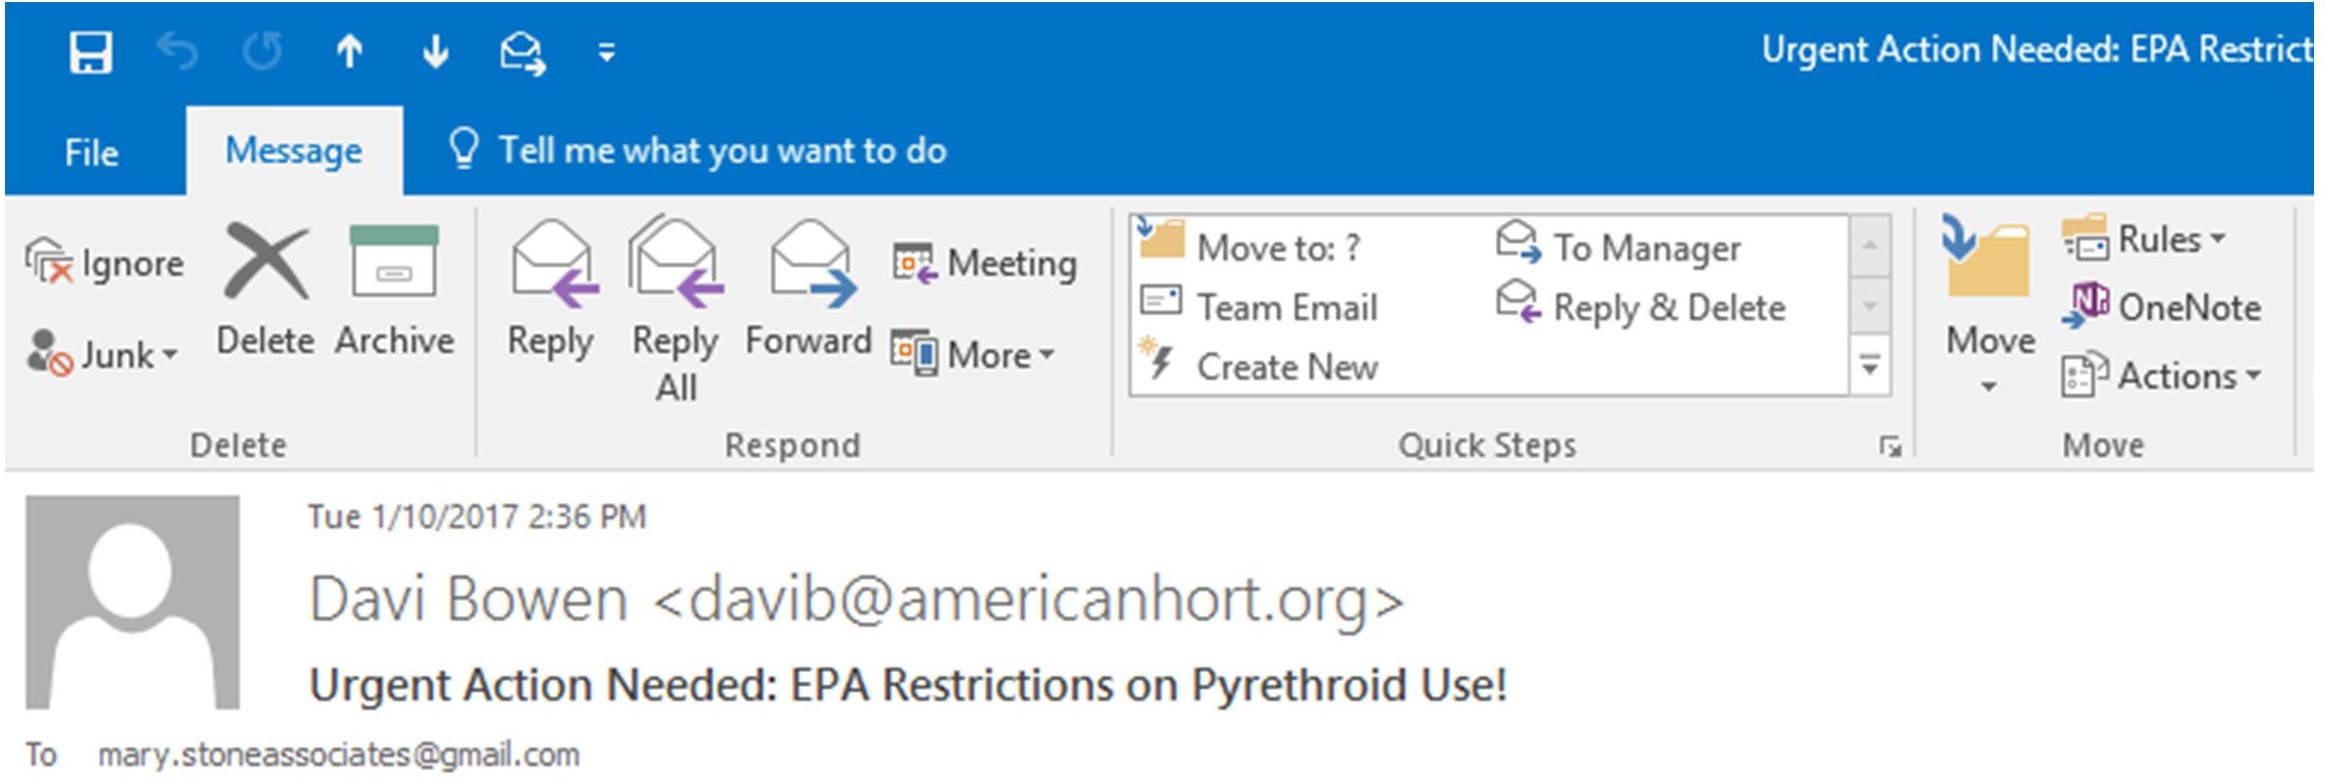This screenshot has height=783, width=2326.
Task: Expand the Quick Steps gallery list
Action: click(1869, 367)
